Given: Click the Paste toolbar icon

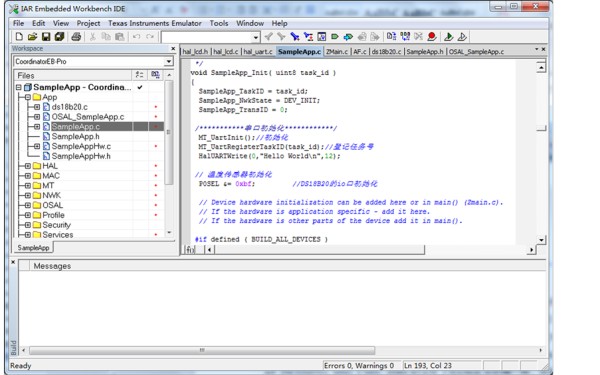Looking at the screenshot, I should pyautogui.click(x=120, y=37).
